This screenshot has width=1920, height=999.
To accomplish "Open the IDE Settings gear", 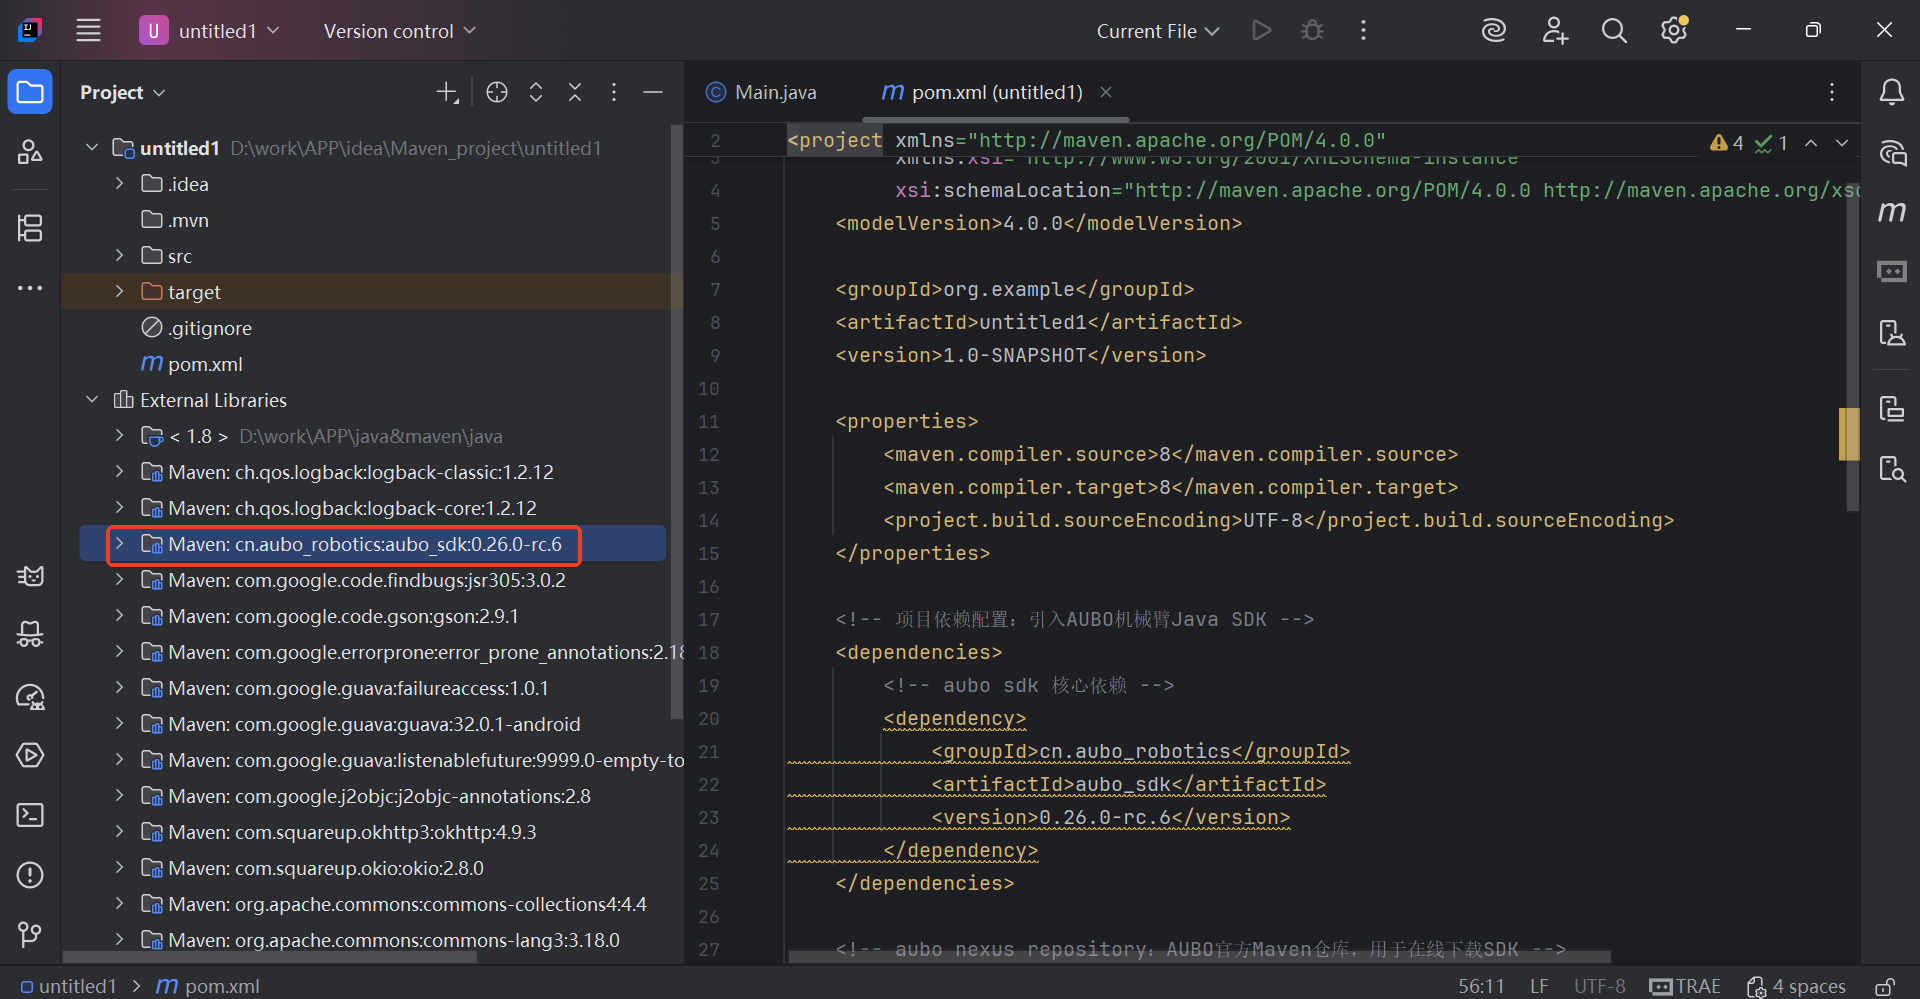I will (1672, 30).
